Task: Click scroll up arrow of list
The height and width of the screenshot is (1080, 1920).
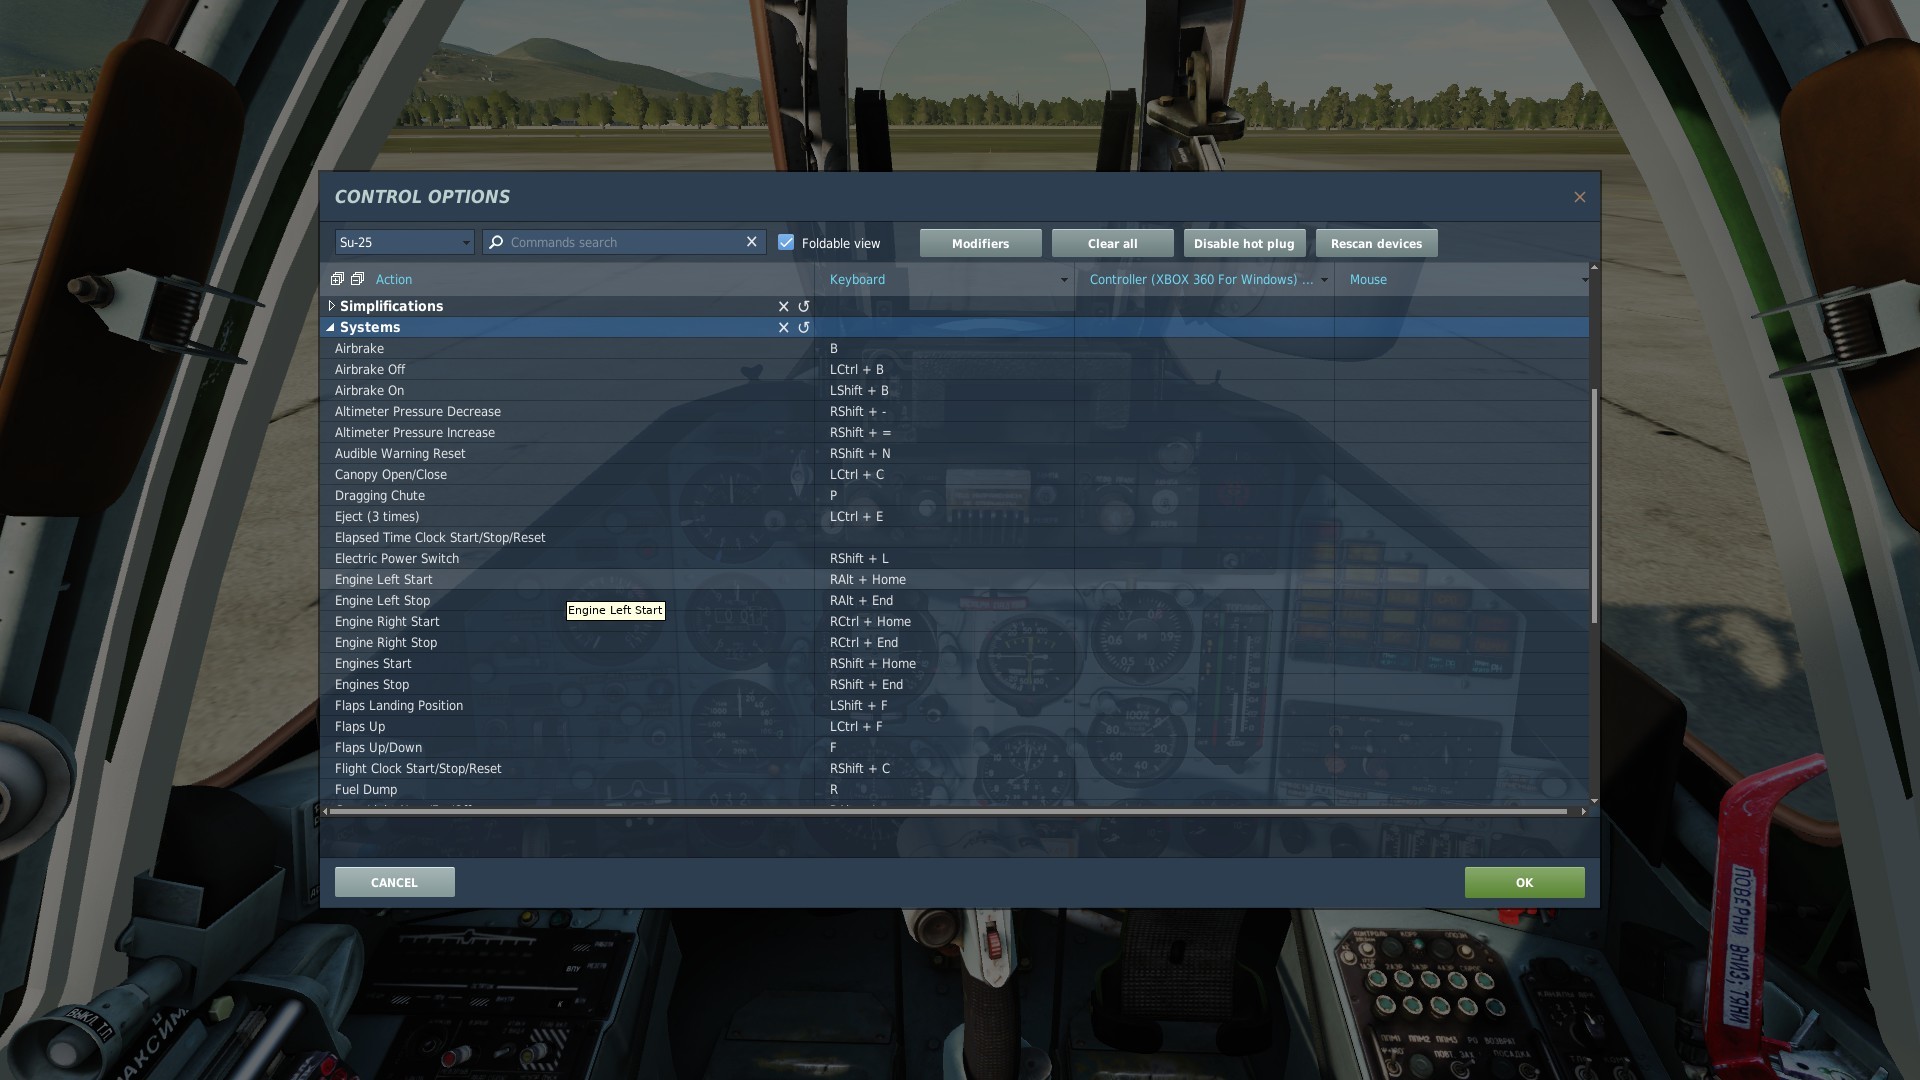Action: (x=1594, y=268)
